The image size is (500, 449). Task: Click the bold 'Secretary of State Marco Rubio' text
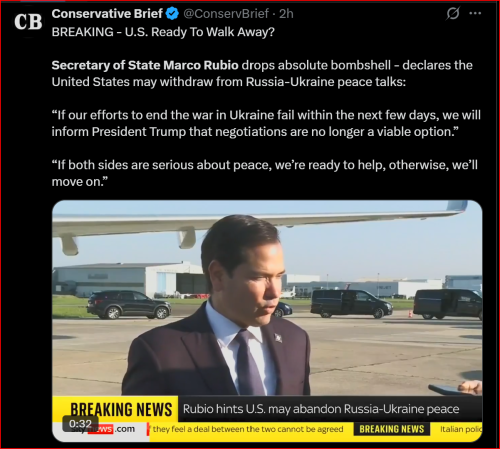coord(145,65)
